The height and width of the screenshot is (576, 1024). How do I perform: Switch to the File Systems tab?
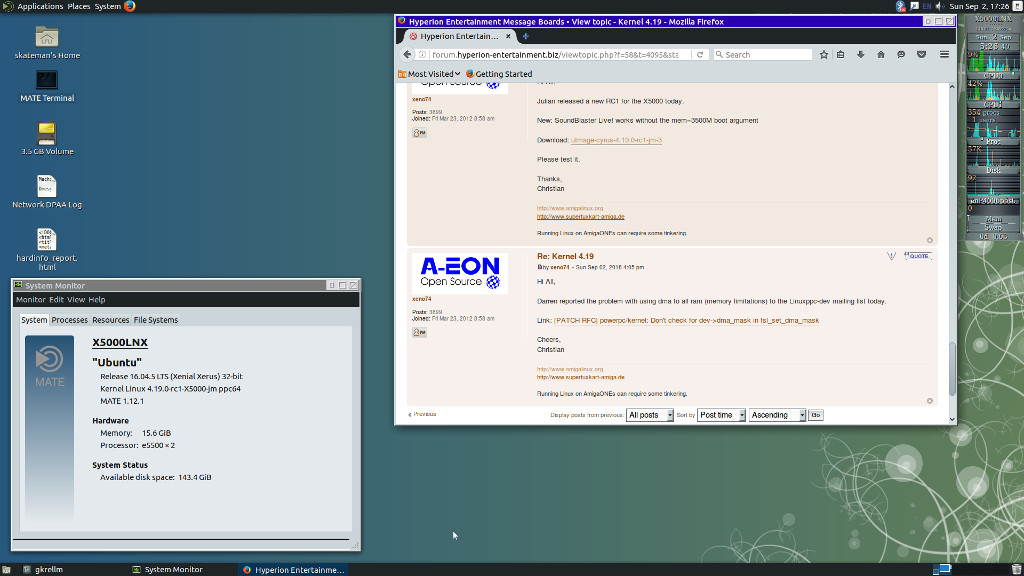[x=155, y=320]
